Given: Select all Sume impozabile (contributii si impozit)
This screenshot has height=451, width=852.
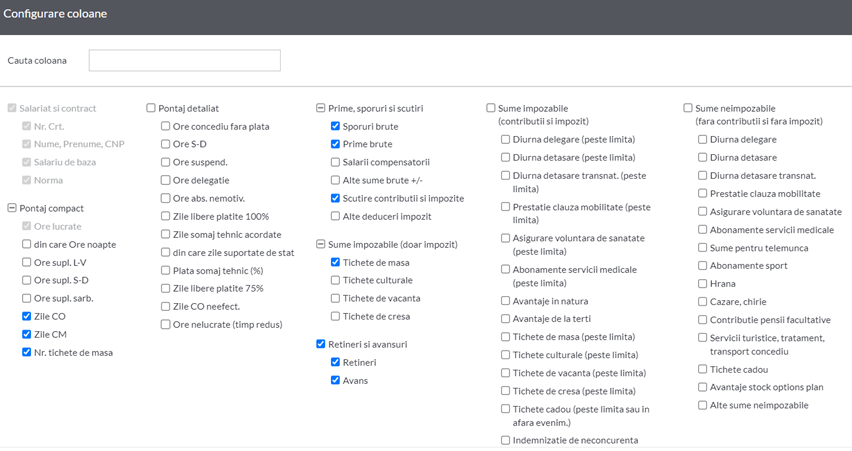Looking at the screenshot, I should (491, 108).
